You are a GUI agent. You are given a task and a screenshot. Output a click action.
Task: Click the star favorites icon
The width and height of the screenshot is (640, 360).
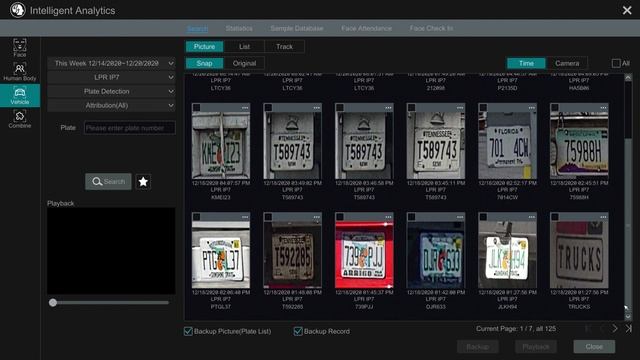143,182
